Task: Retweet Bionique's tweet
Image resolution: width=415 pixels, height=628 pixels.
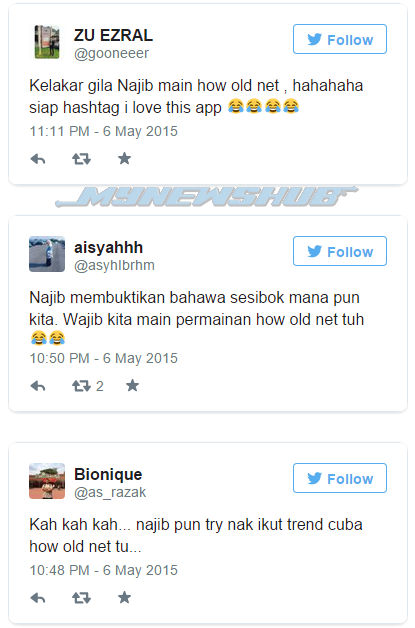Action: pyautogui.click(x=81, y=598)
